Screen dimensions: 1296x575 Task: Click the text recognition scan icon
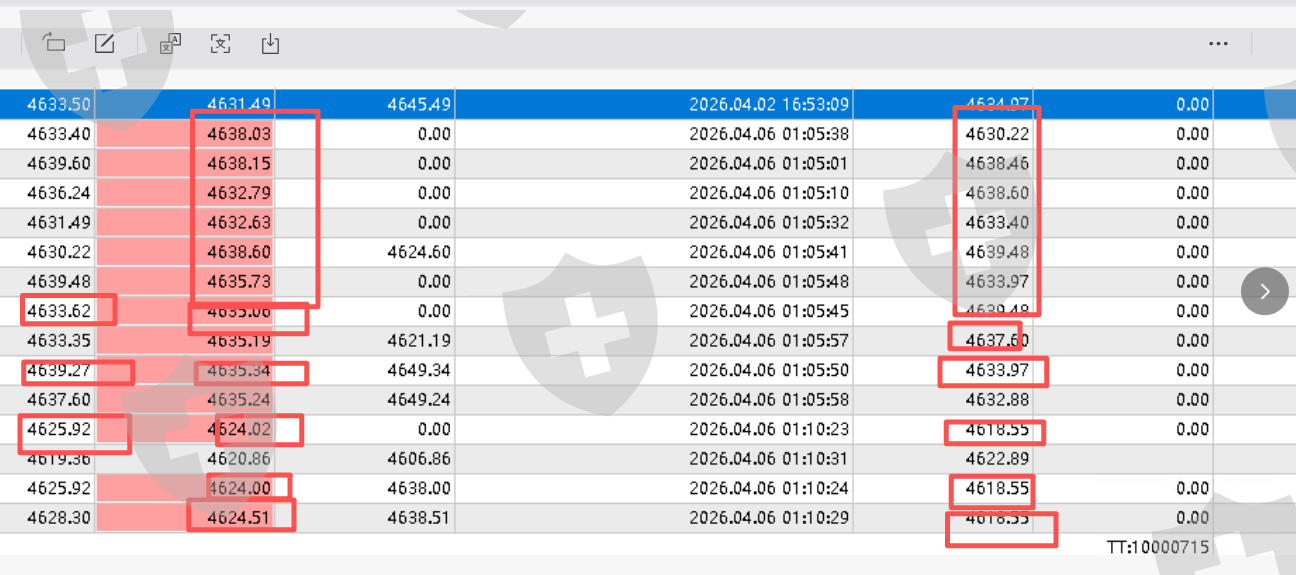pyautogui.click(x=220, y=43)
